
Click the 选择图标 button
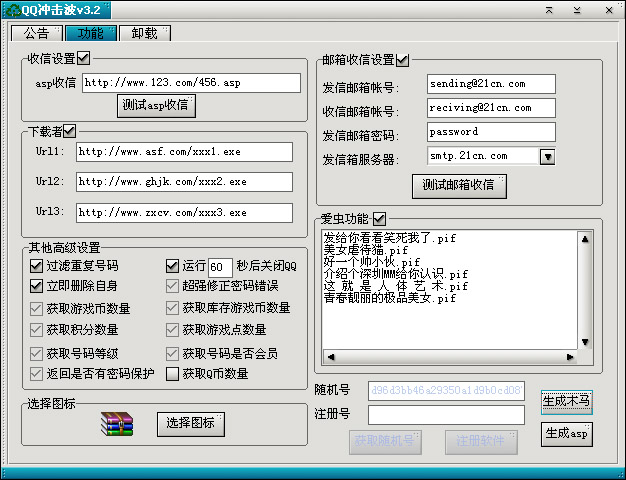point(191,424)
